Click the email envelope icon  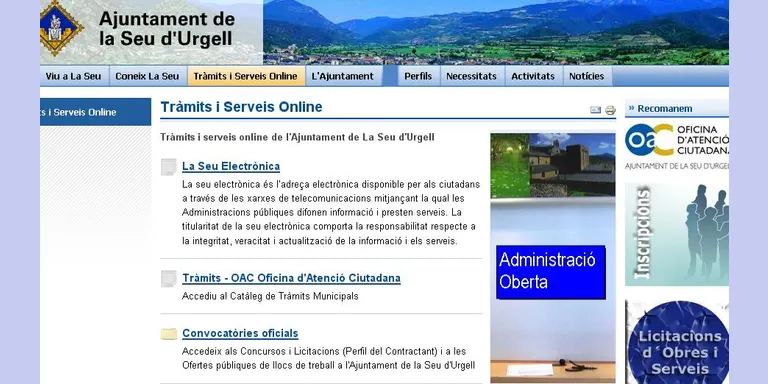click(x=596, y=110)
